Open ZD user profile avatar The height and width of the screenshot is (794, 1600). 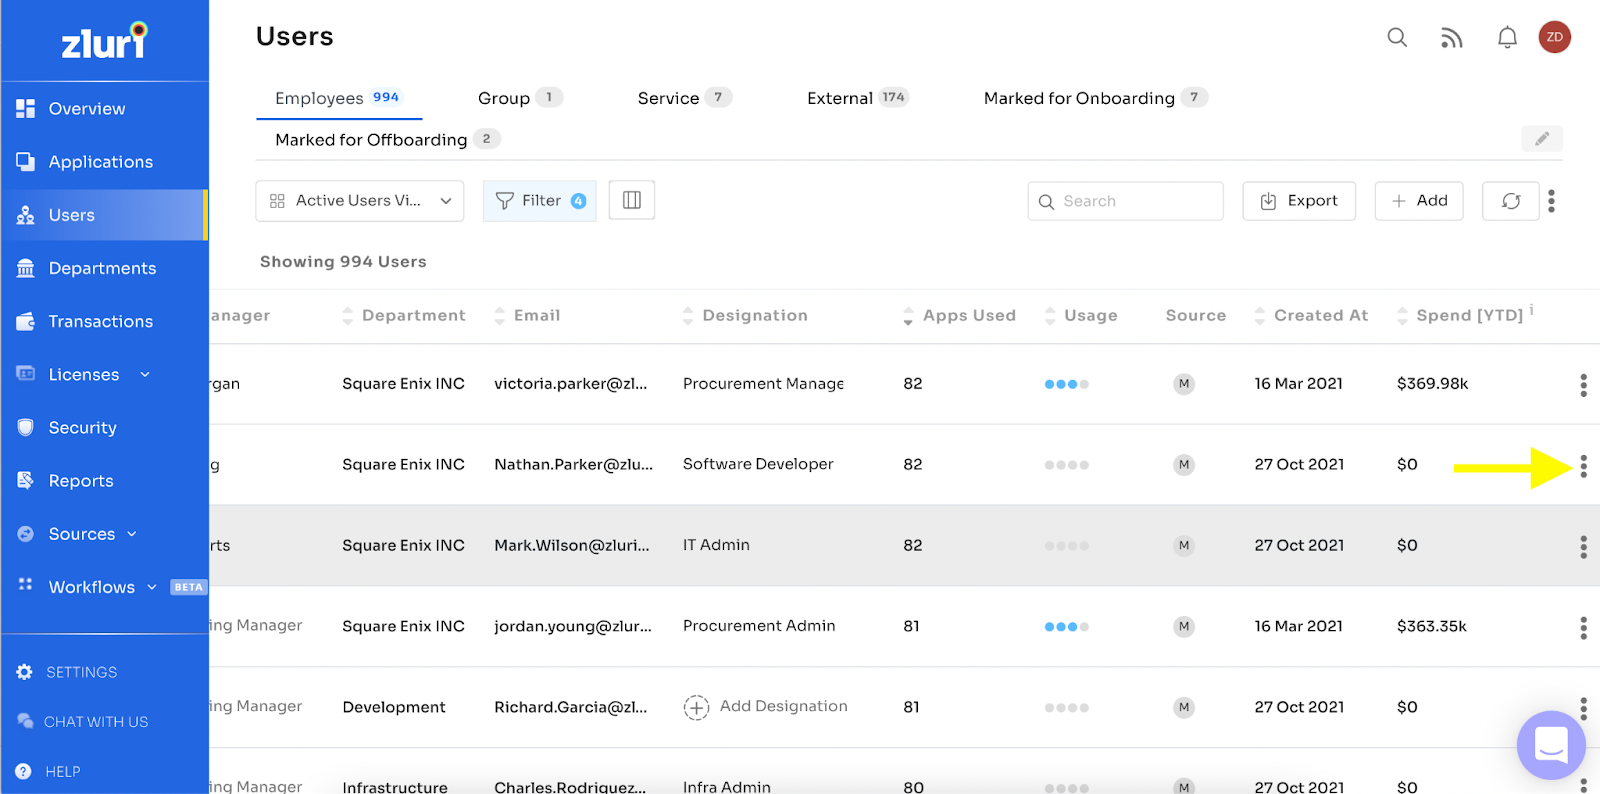click(1554, 37)
